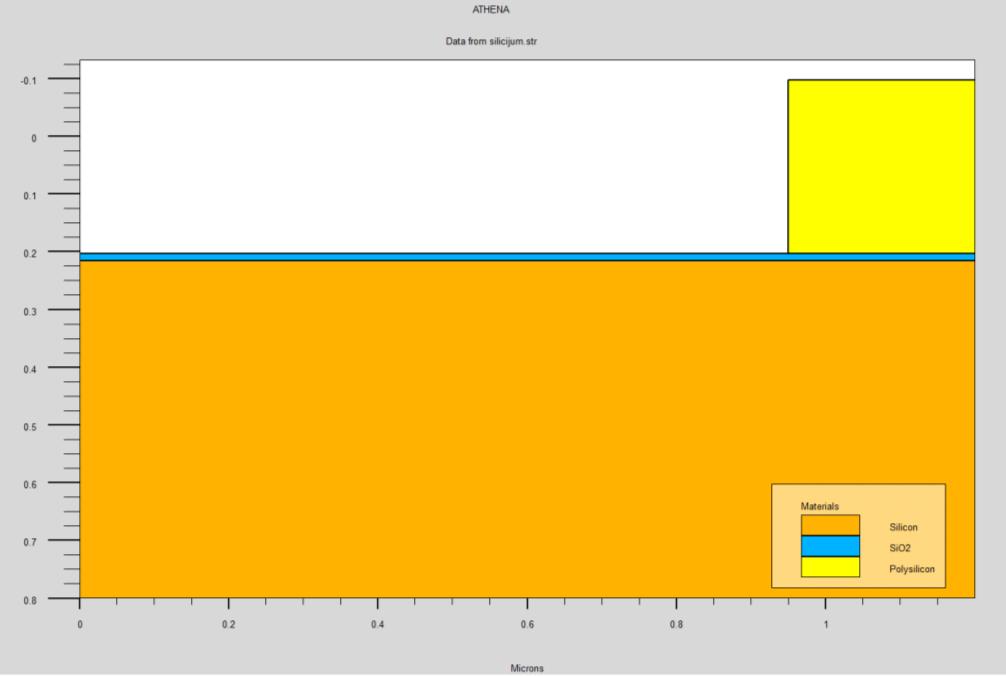Select the blue SiO2 legend swatch

(x=830, y=546)
